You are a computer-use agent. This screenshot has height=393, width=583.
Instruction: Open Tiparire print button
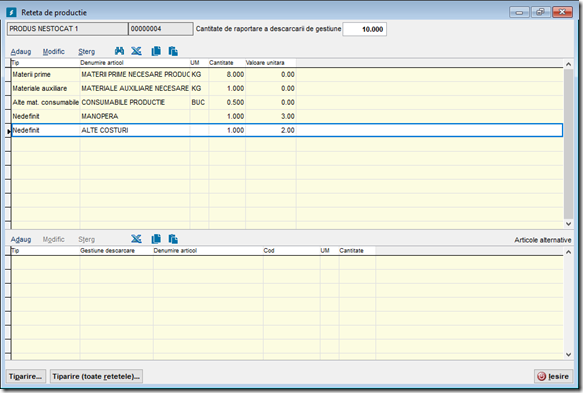click(26, 376)
